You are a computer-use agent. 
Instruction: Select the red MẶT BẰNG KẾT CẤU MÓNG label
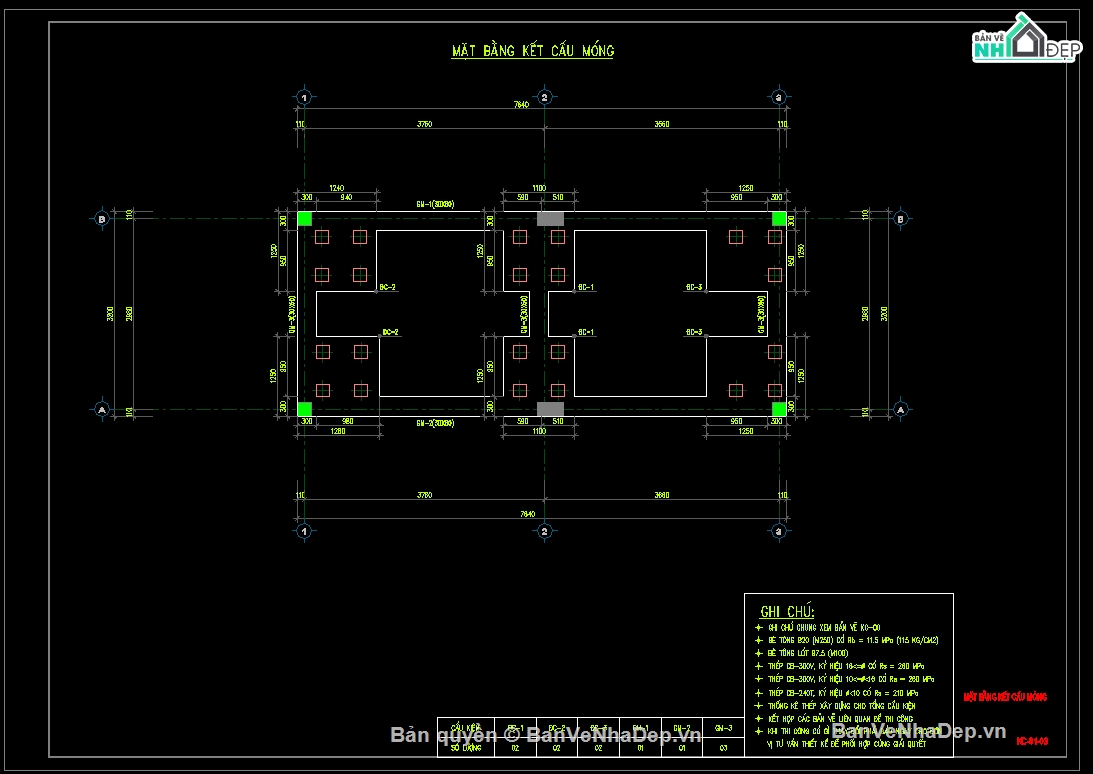click(1006, 697)
